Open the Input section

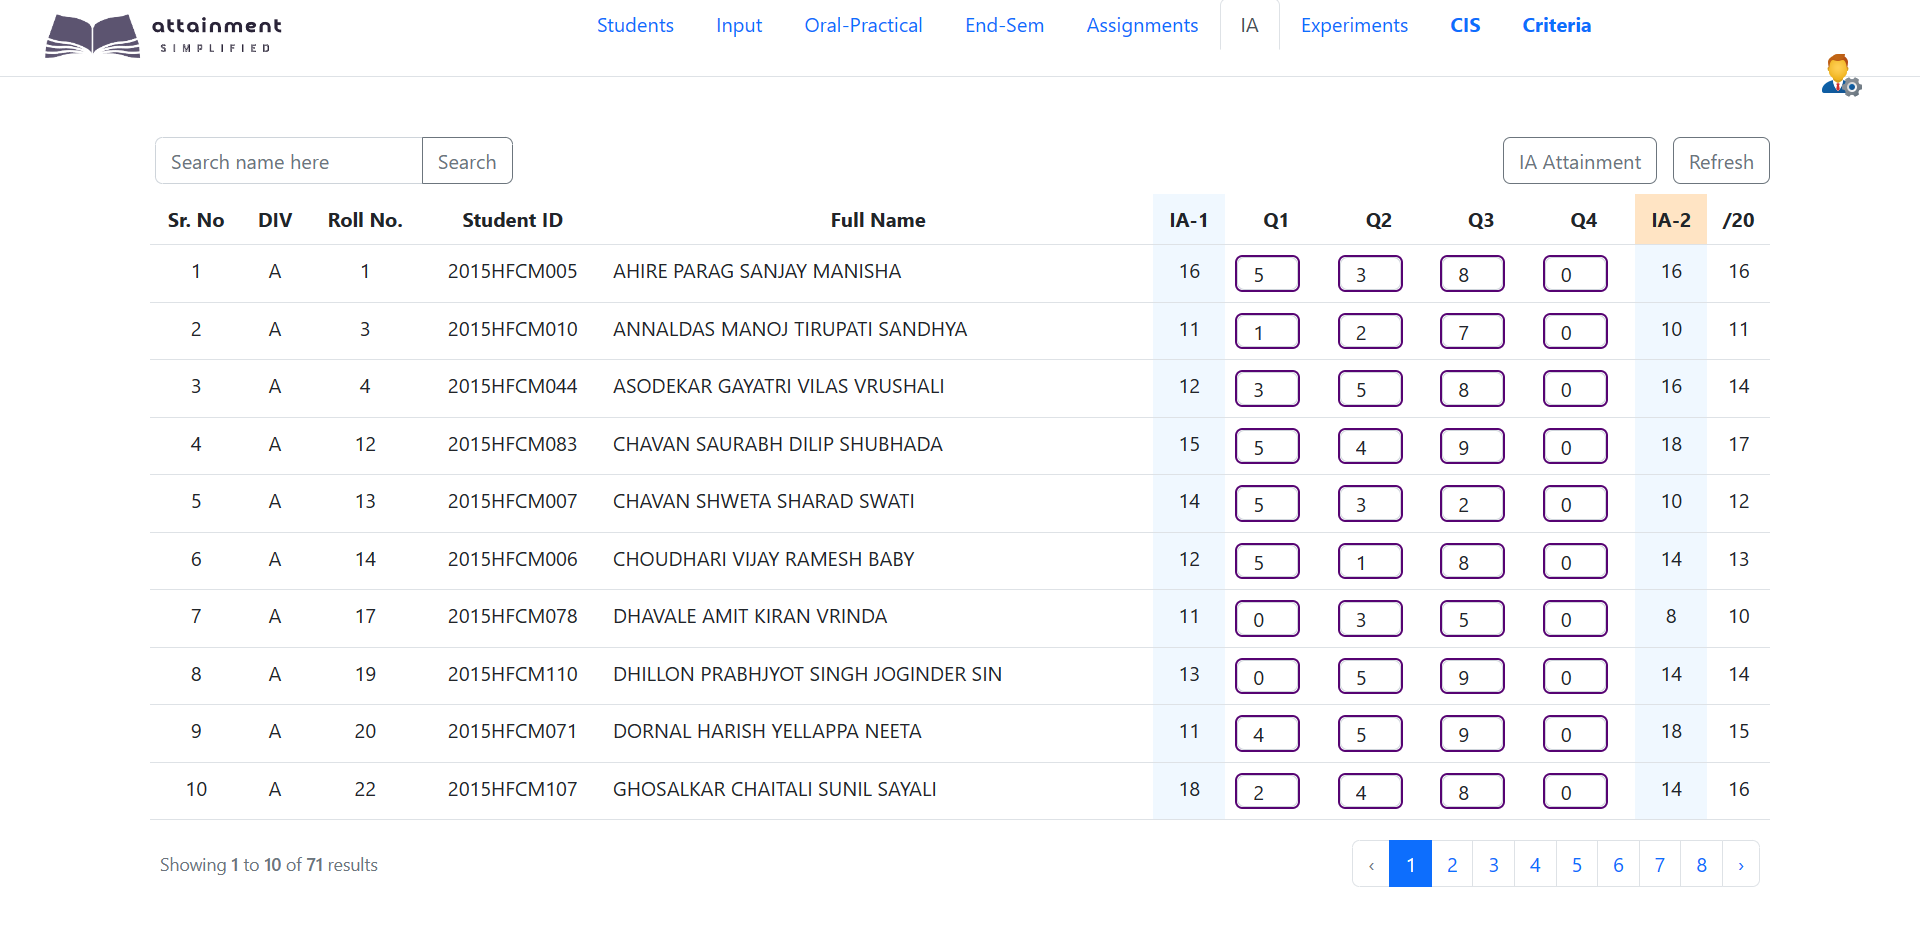pyautogui.click(x=739, y=25)
